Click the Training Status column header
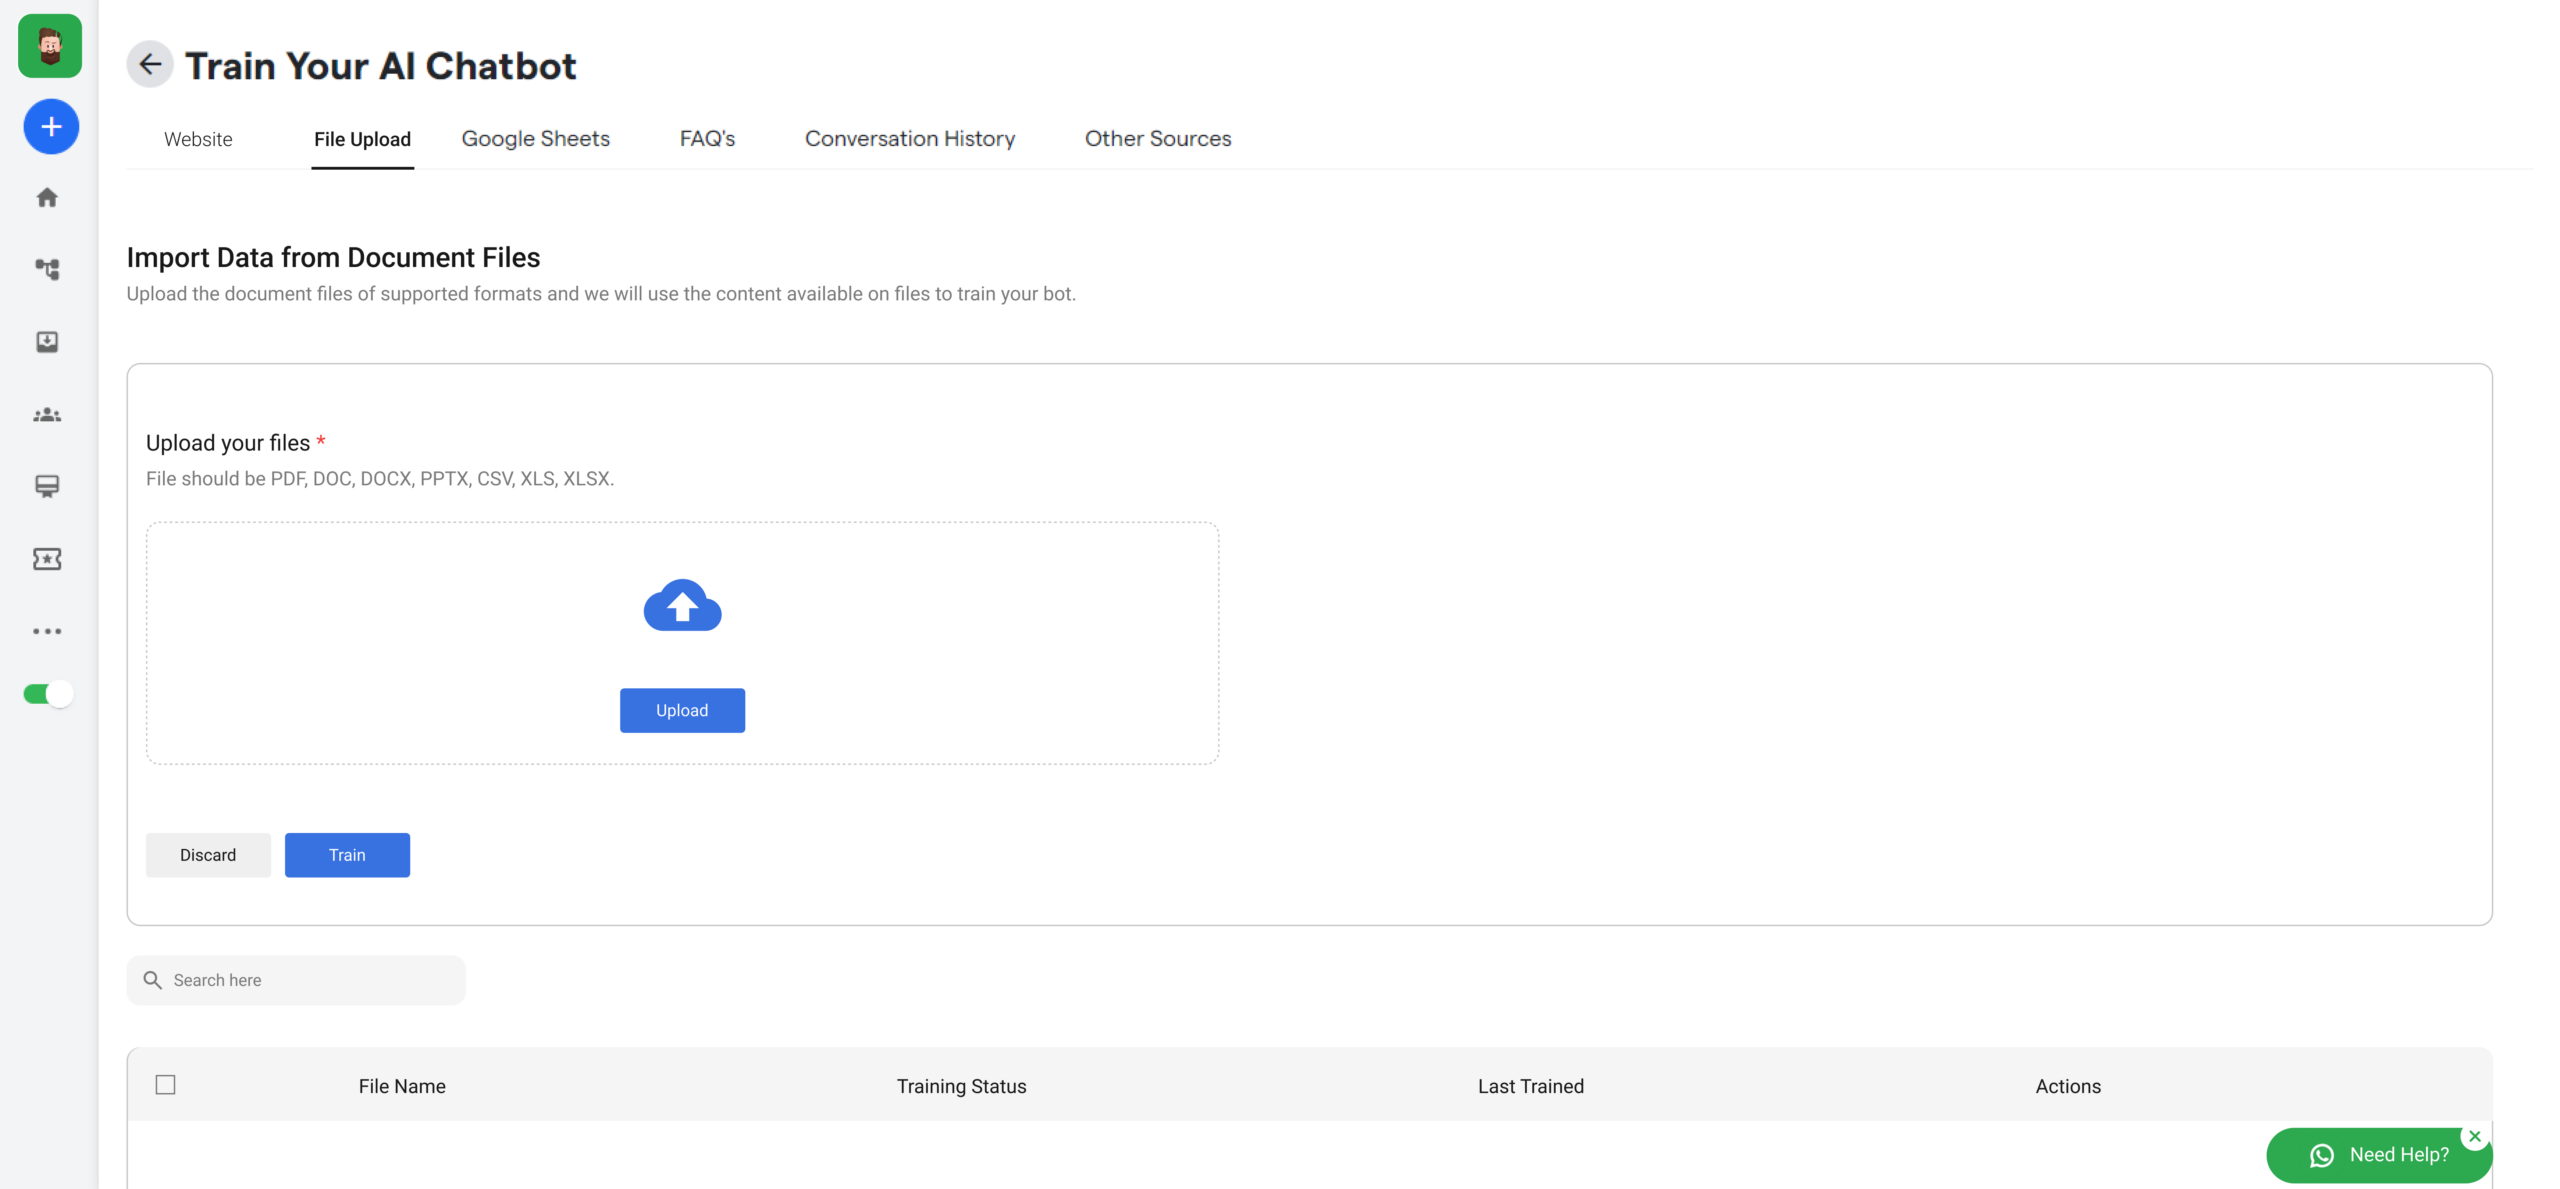The image size is (2560, 1189). click(x=961, y=1086)
